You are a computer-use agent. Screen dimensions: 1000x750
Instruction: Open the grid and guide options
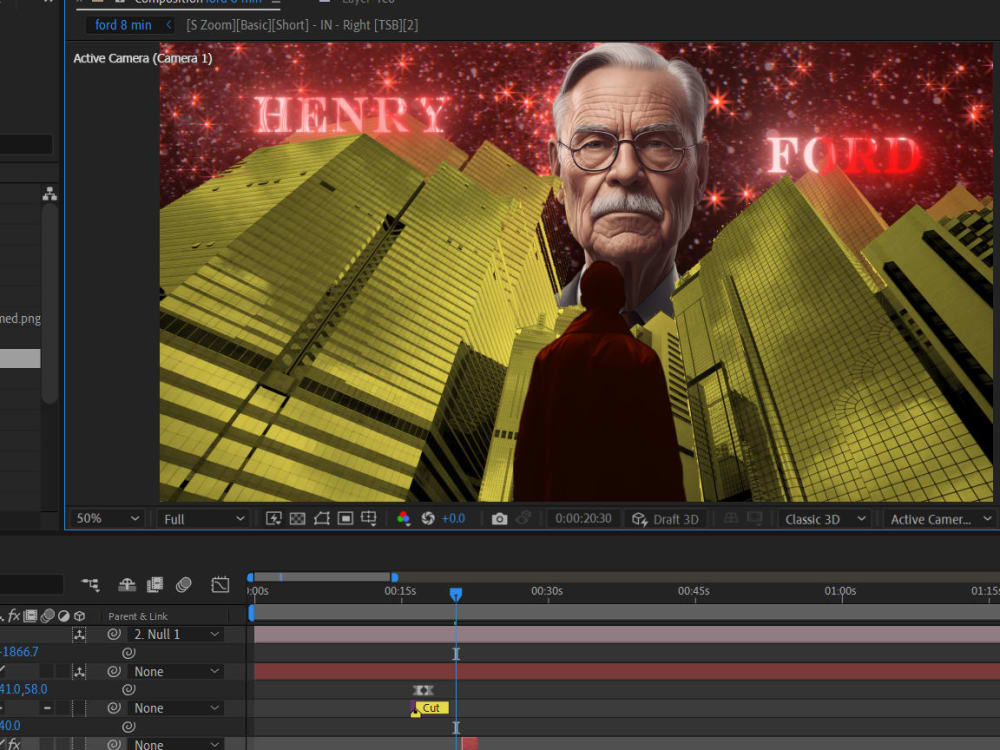368,518
